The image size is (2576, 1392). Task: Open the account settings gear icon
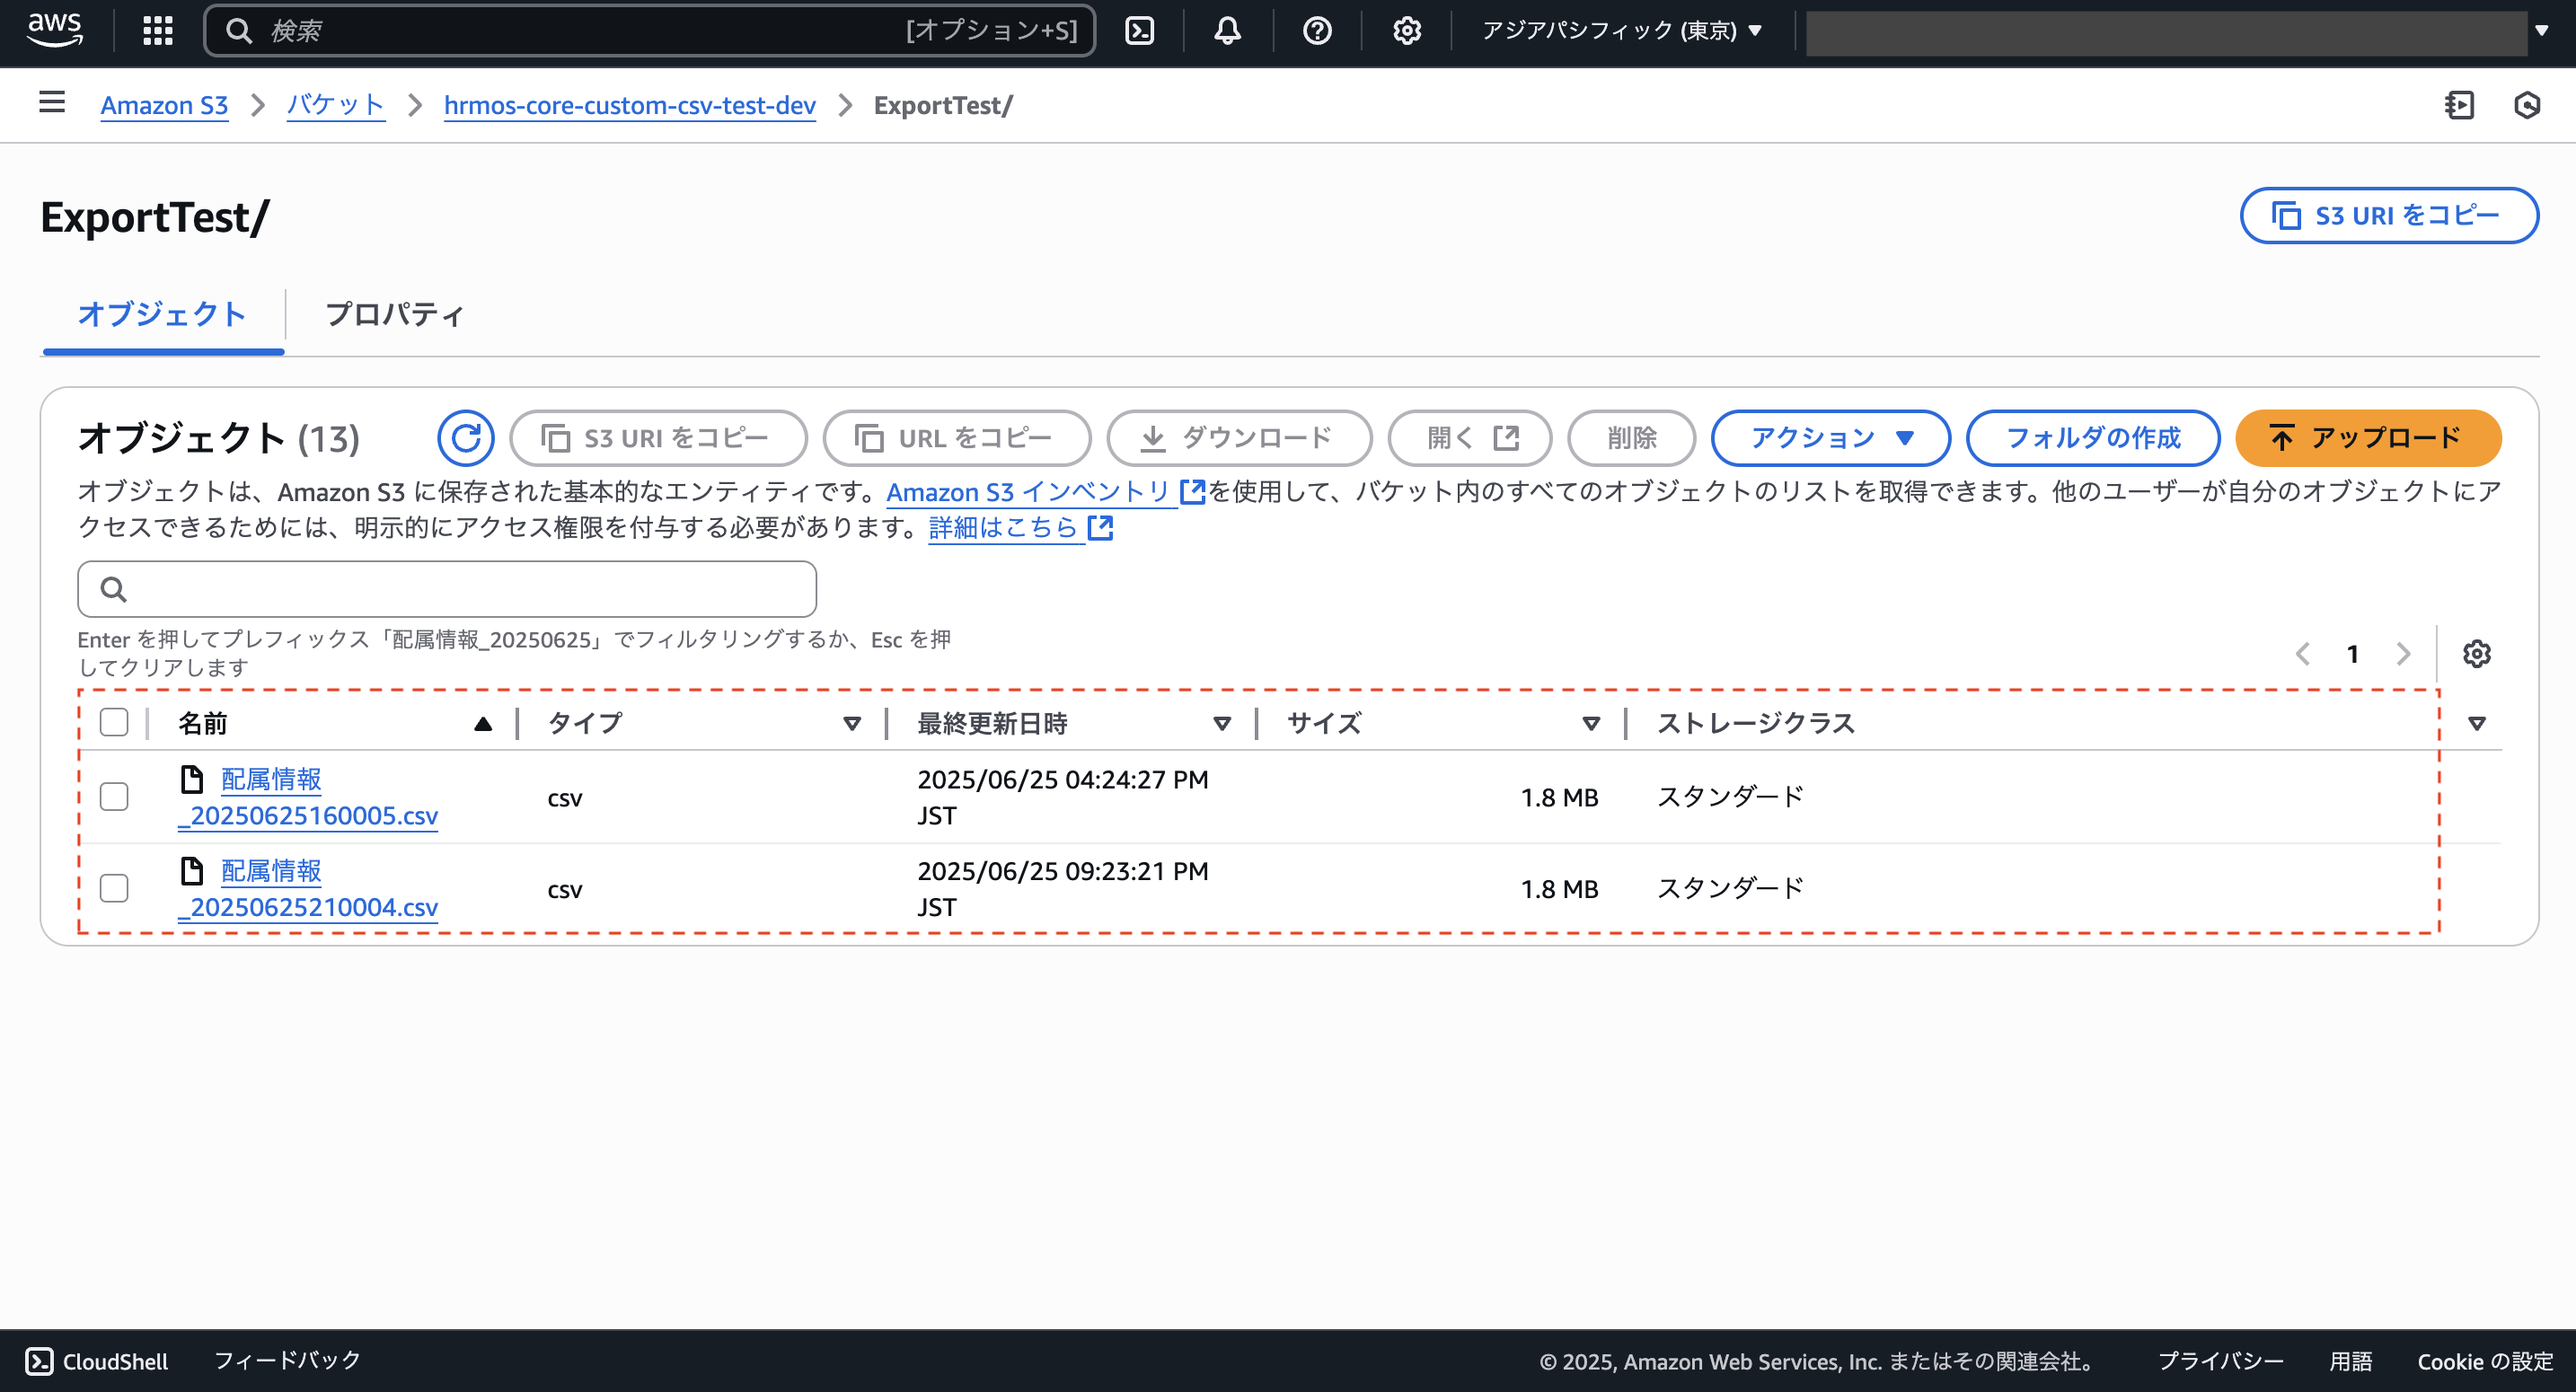pos(1406,31)
